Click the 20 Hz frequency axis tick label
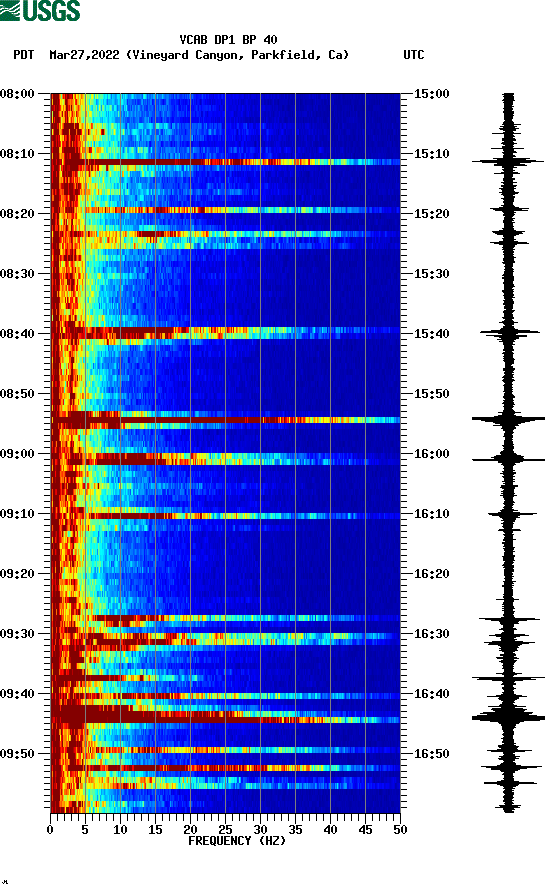 [190, 830]
